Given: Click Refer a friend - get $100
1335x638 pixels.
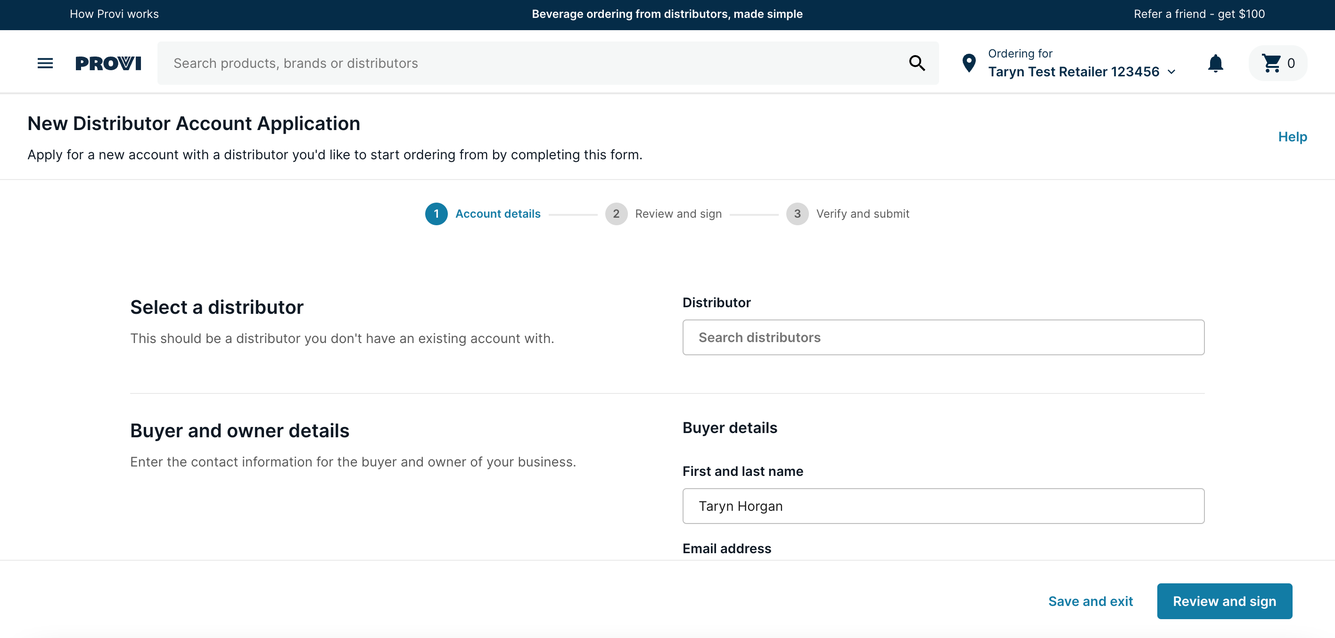Looking at the screenshot, I should coord(1198,14).
